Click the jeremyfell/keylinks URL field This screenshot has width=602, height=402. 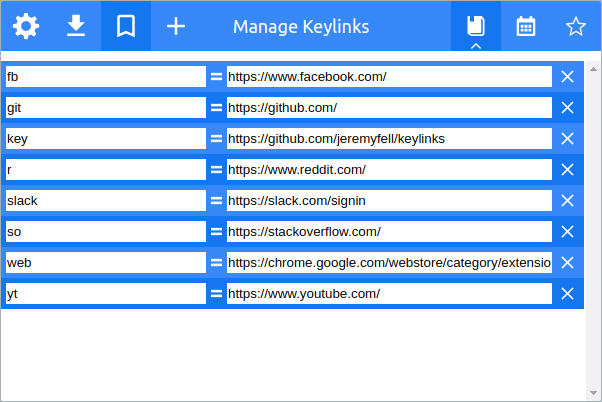tap(389, 139)
